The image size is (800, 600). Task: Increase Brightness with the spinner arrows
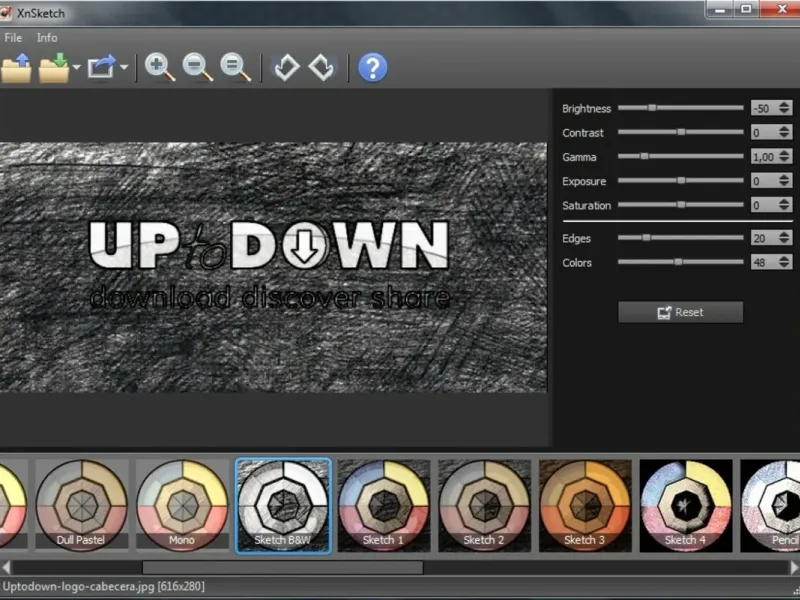point(785,105)
